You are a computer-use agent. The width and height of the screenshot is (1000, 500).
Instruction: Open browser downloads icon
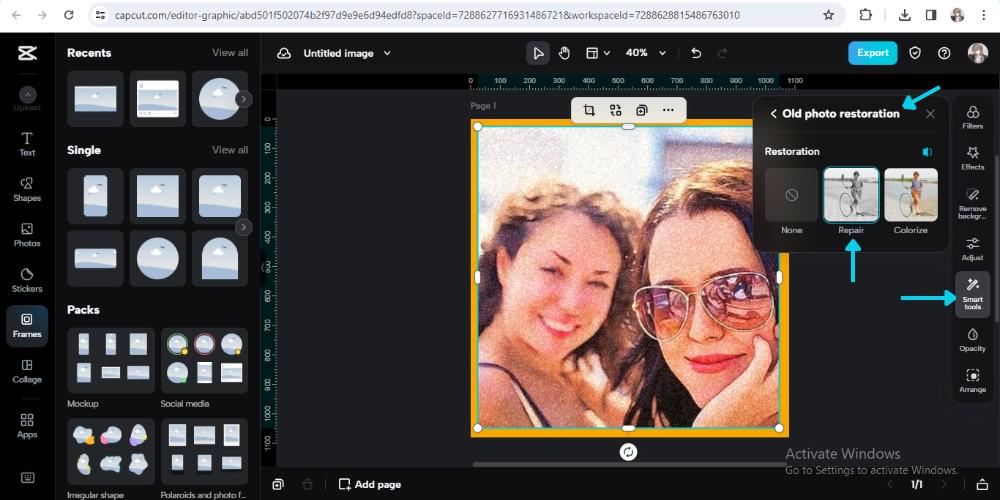pos(904,15)
